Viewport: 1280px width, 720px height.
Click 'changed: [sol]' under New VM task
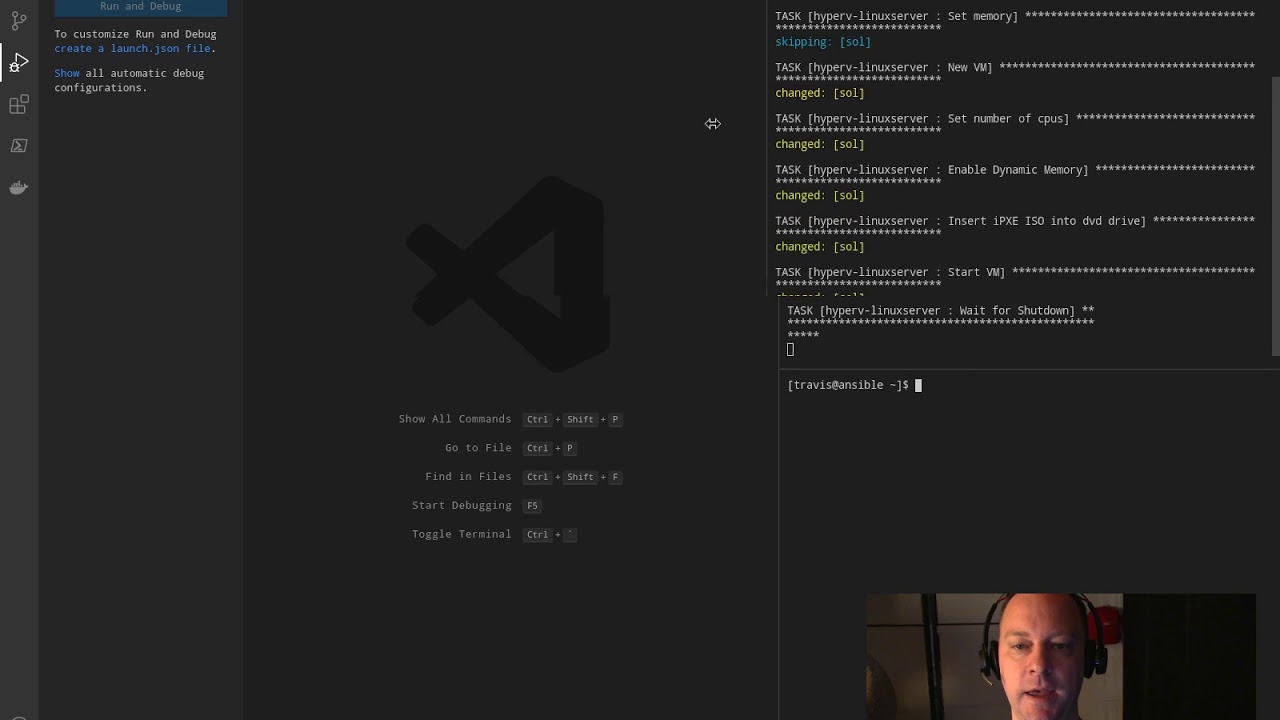820,93
